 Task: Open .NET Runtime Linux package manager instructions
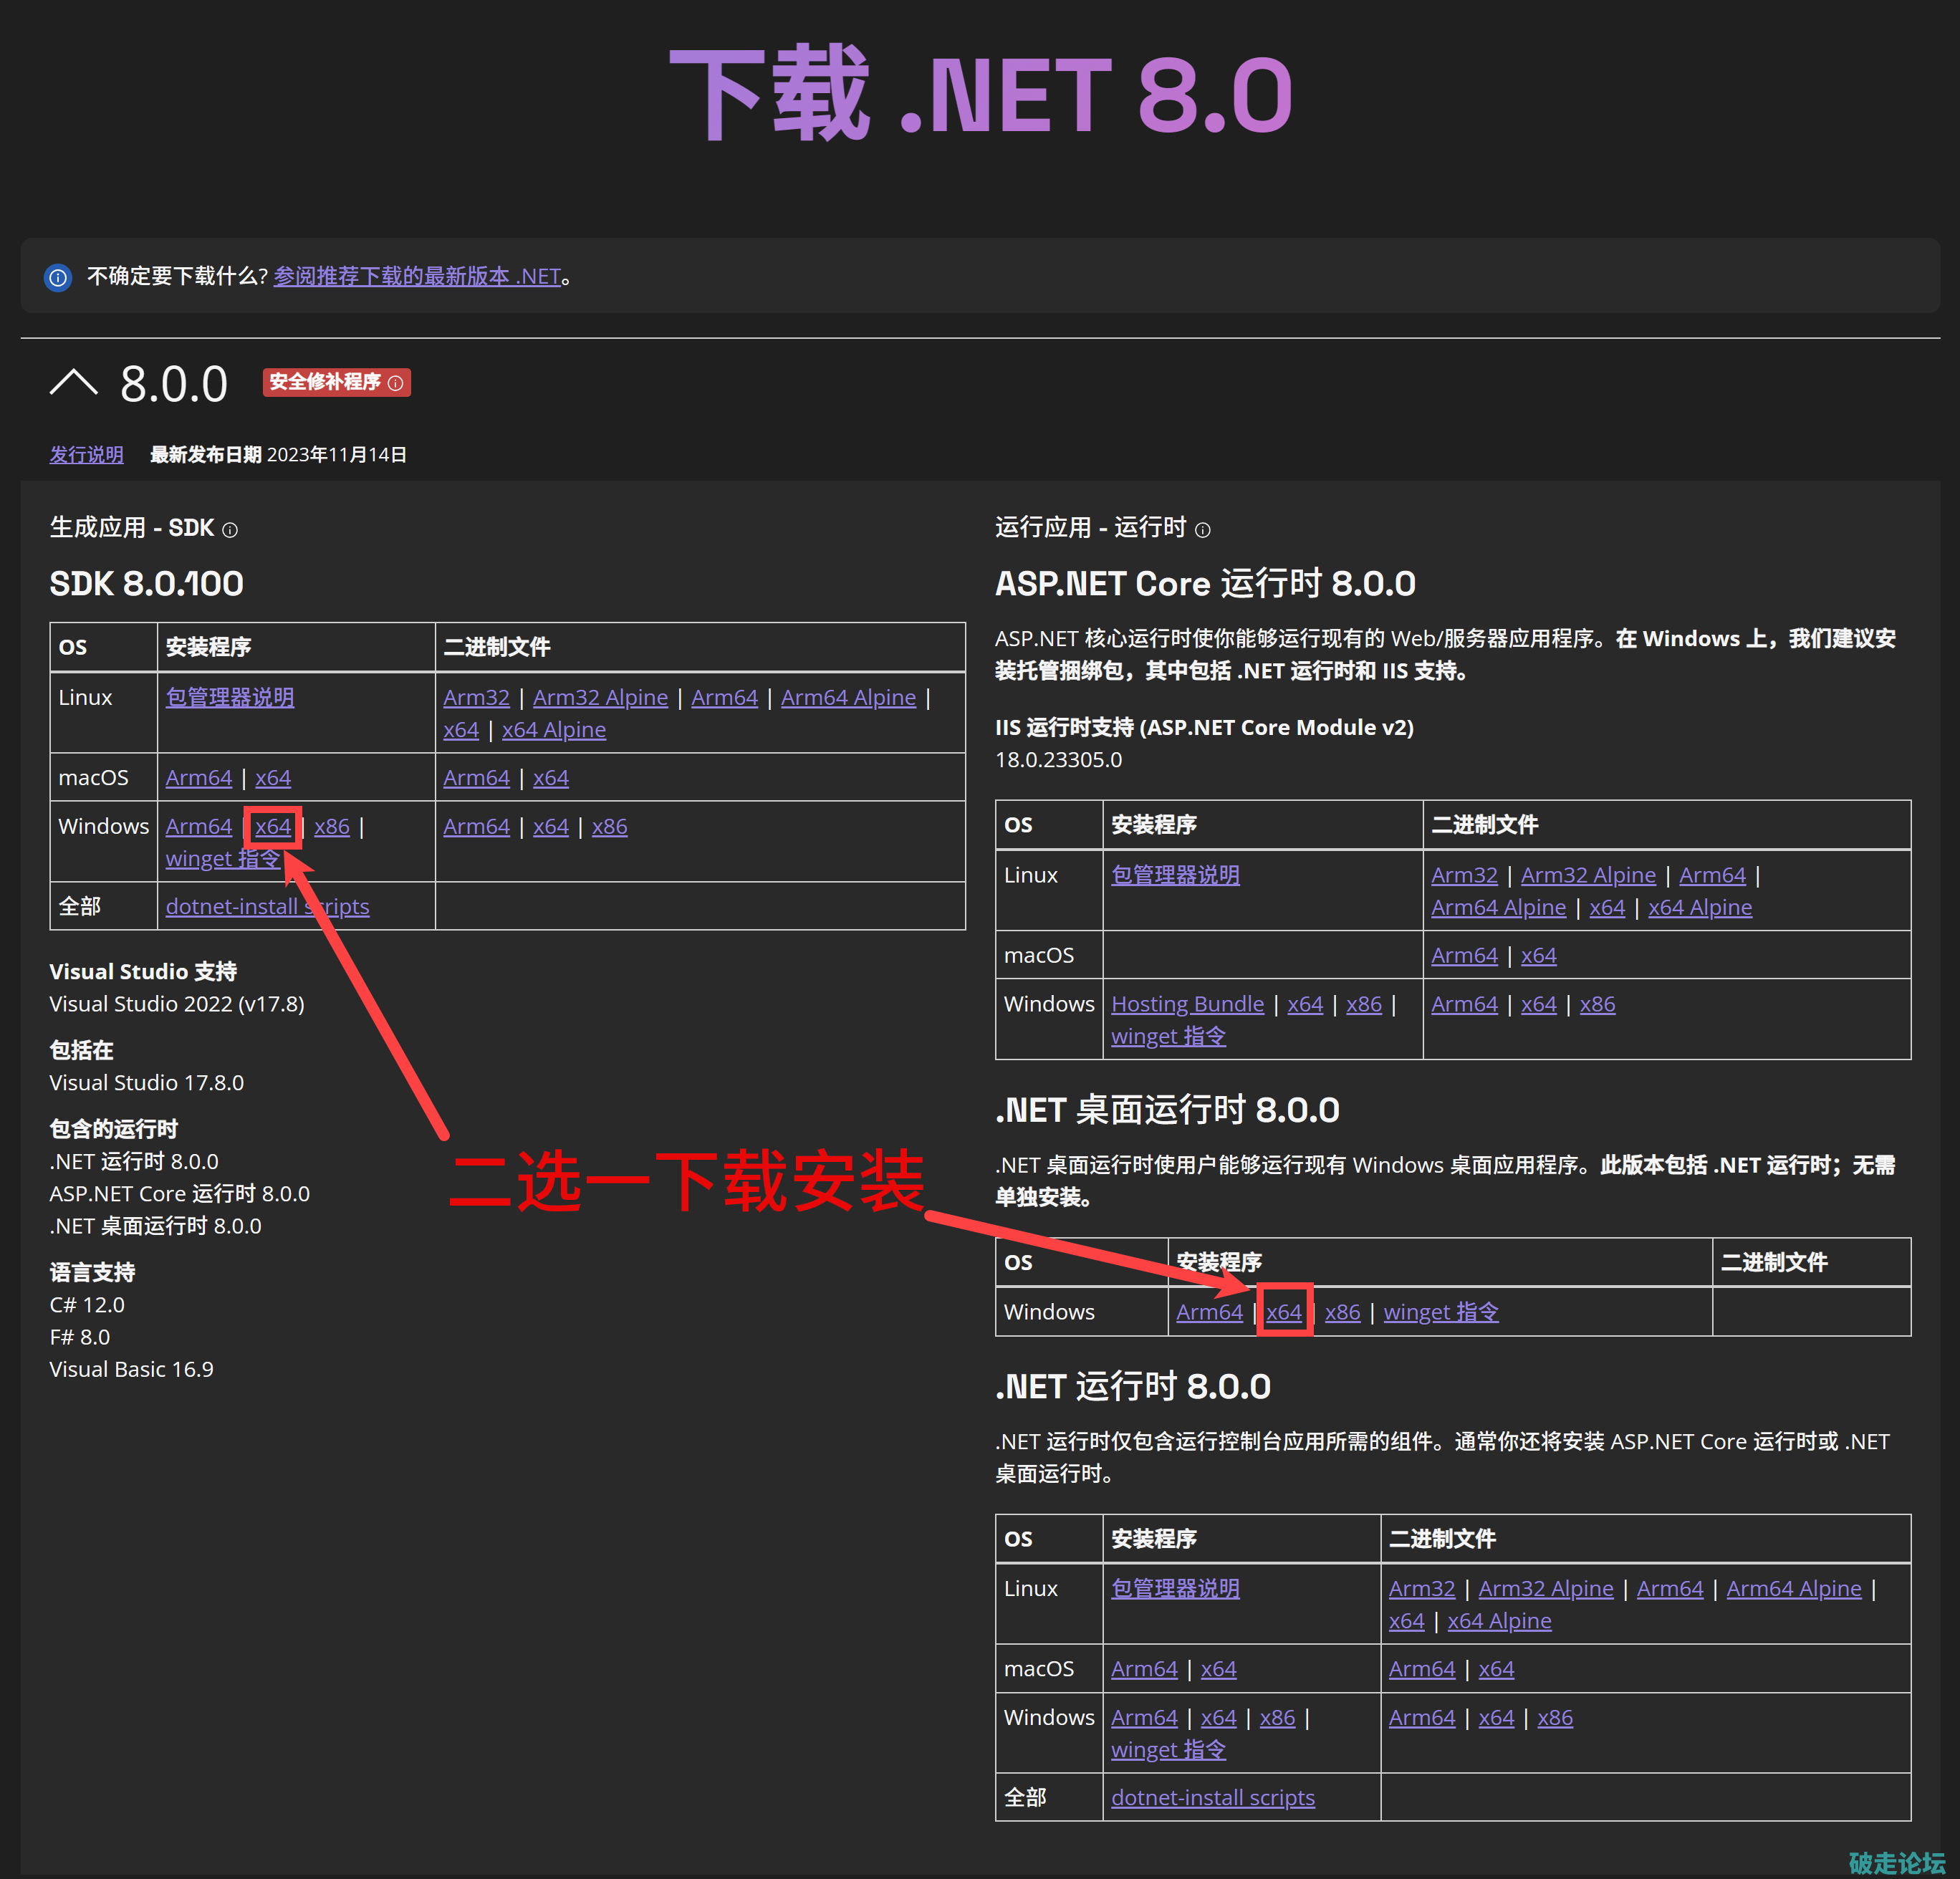click(1176, 1589)
